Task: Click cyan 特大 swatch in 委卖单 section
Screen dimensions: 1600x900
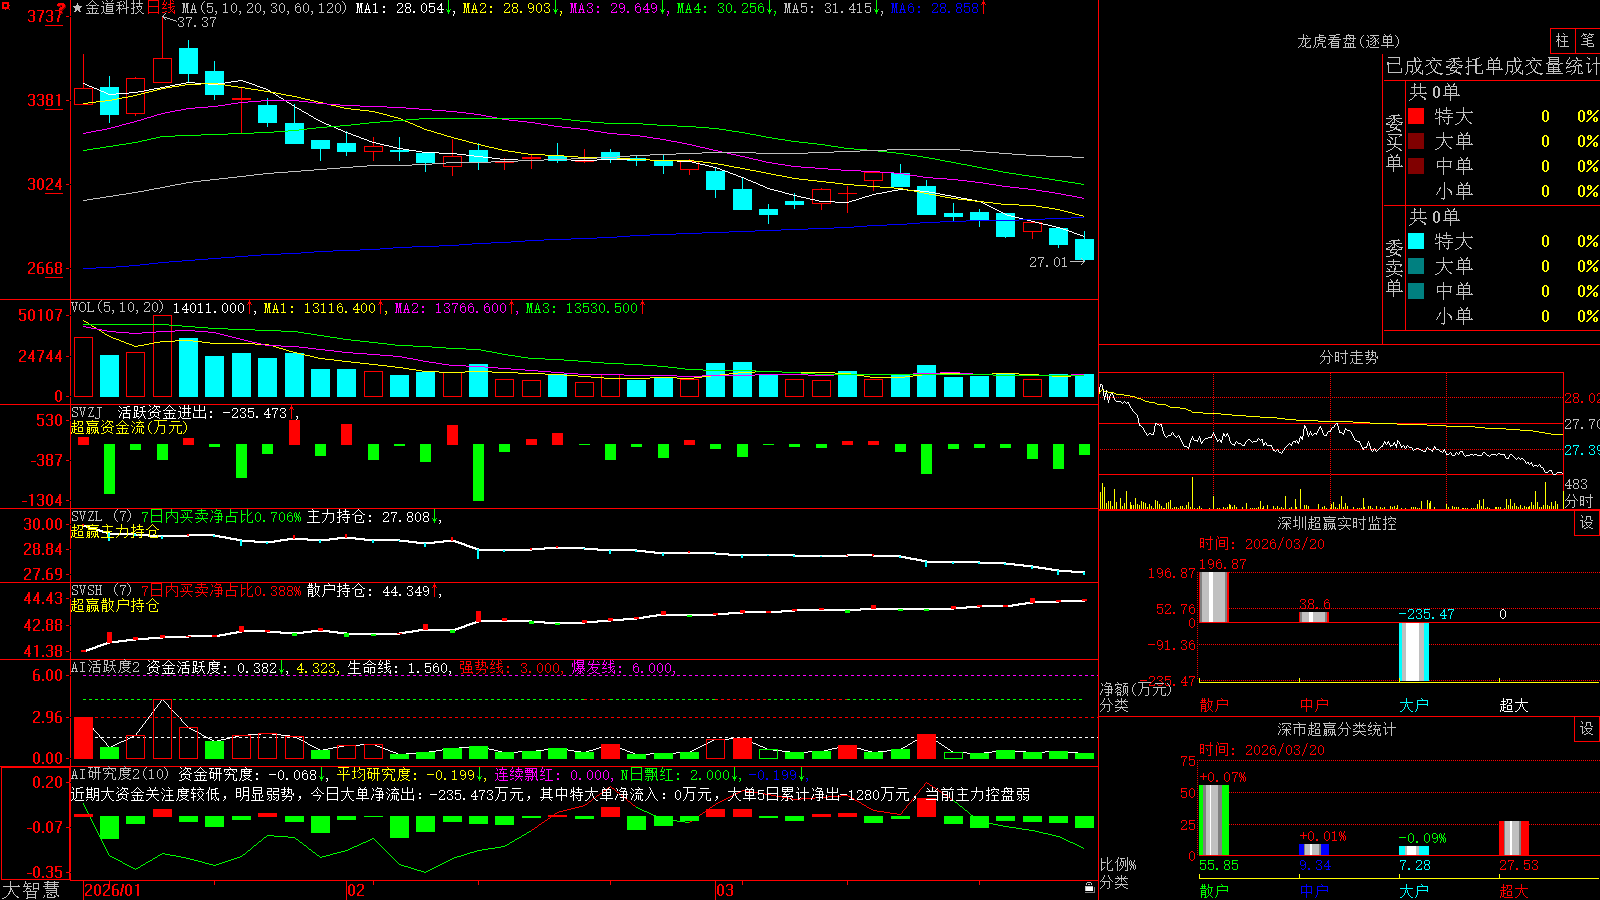Action: tap(1416, 241)
